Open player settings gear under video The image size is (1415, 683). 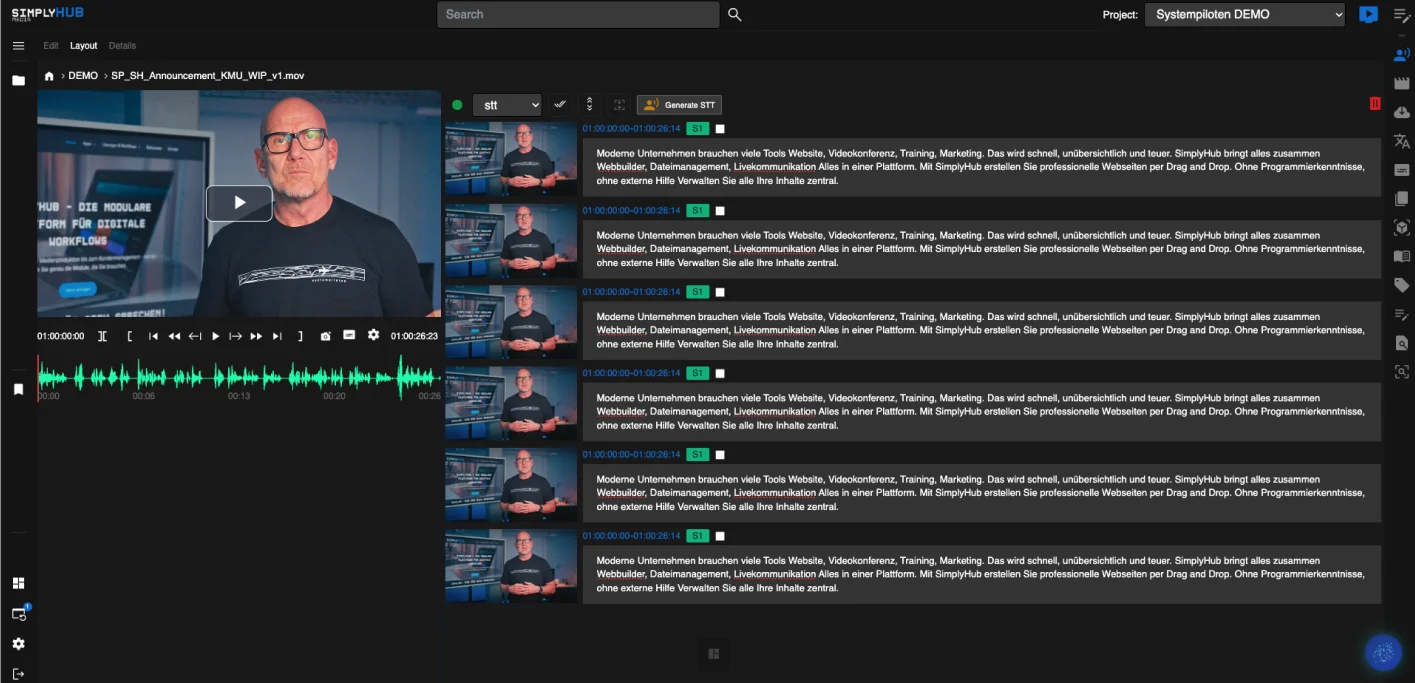tap(373, 335)
